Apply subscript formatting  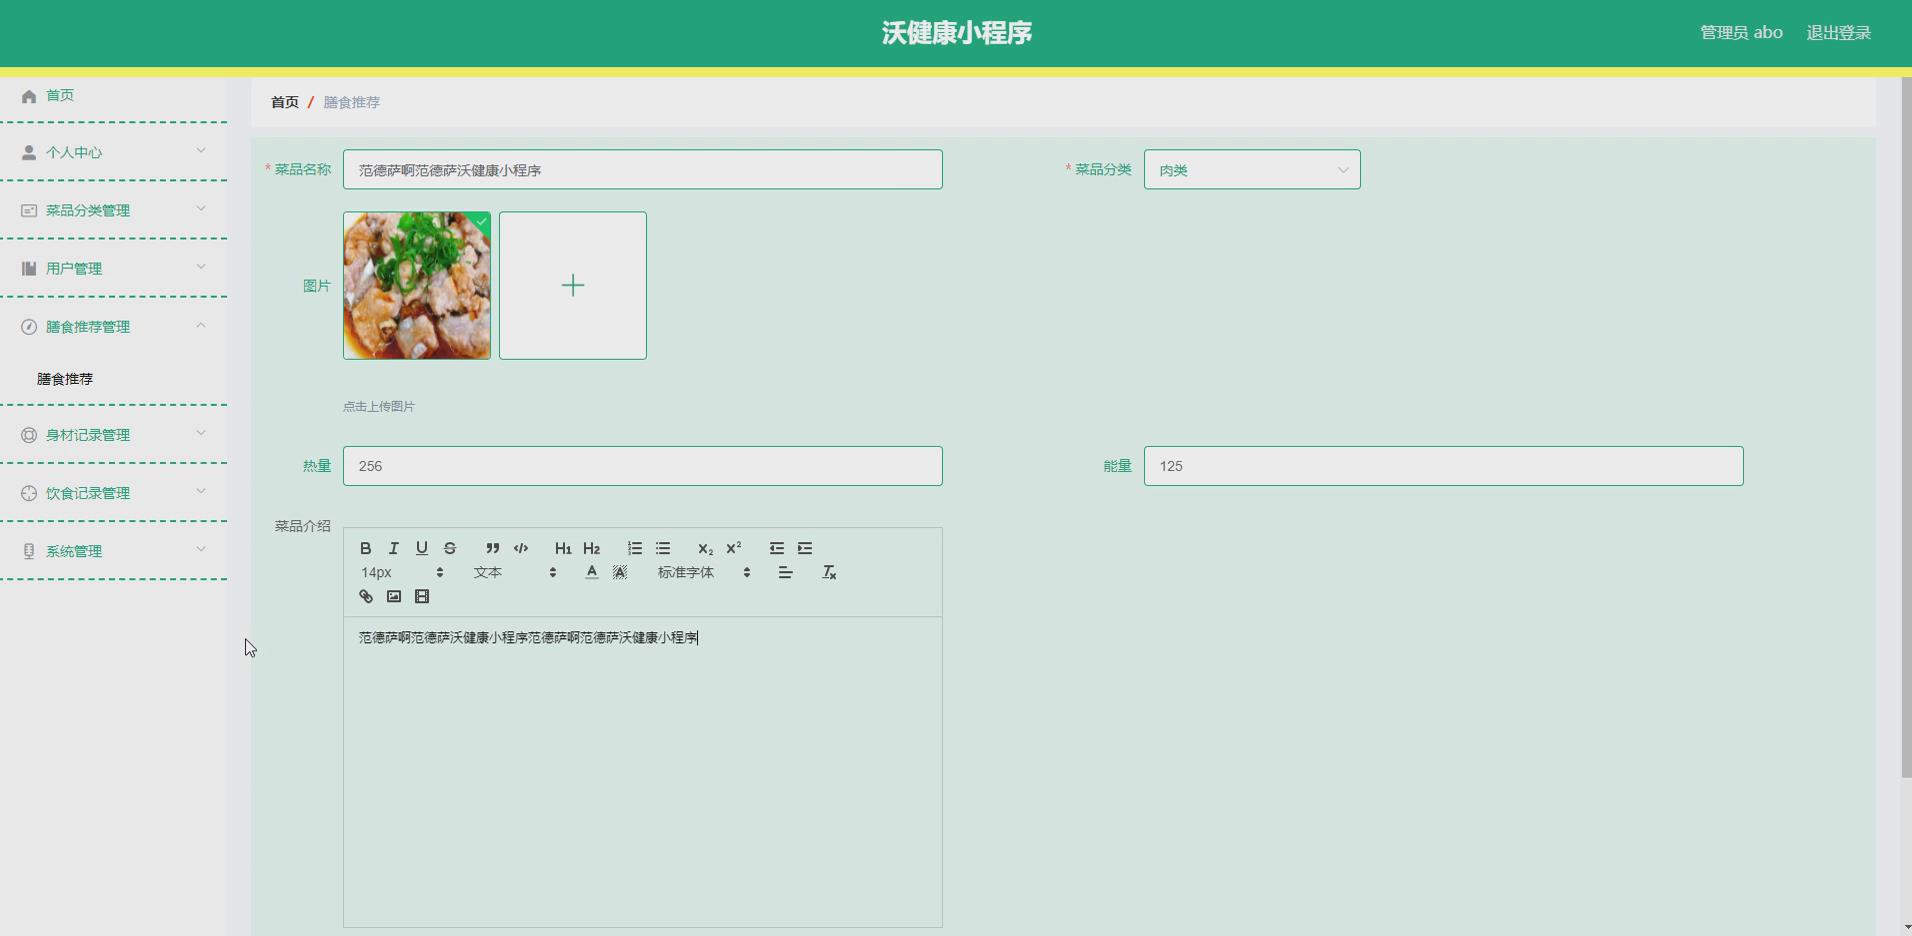705,548
